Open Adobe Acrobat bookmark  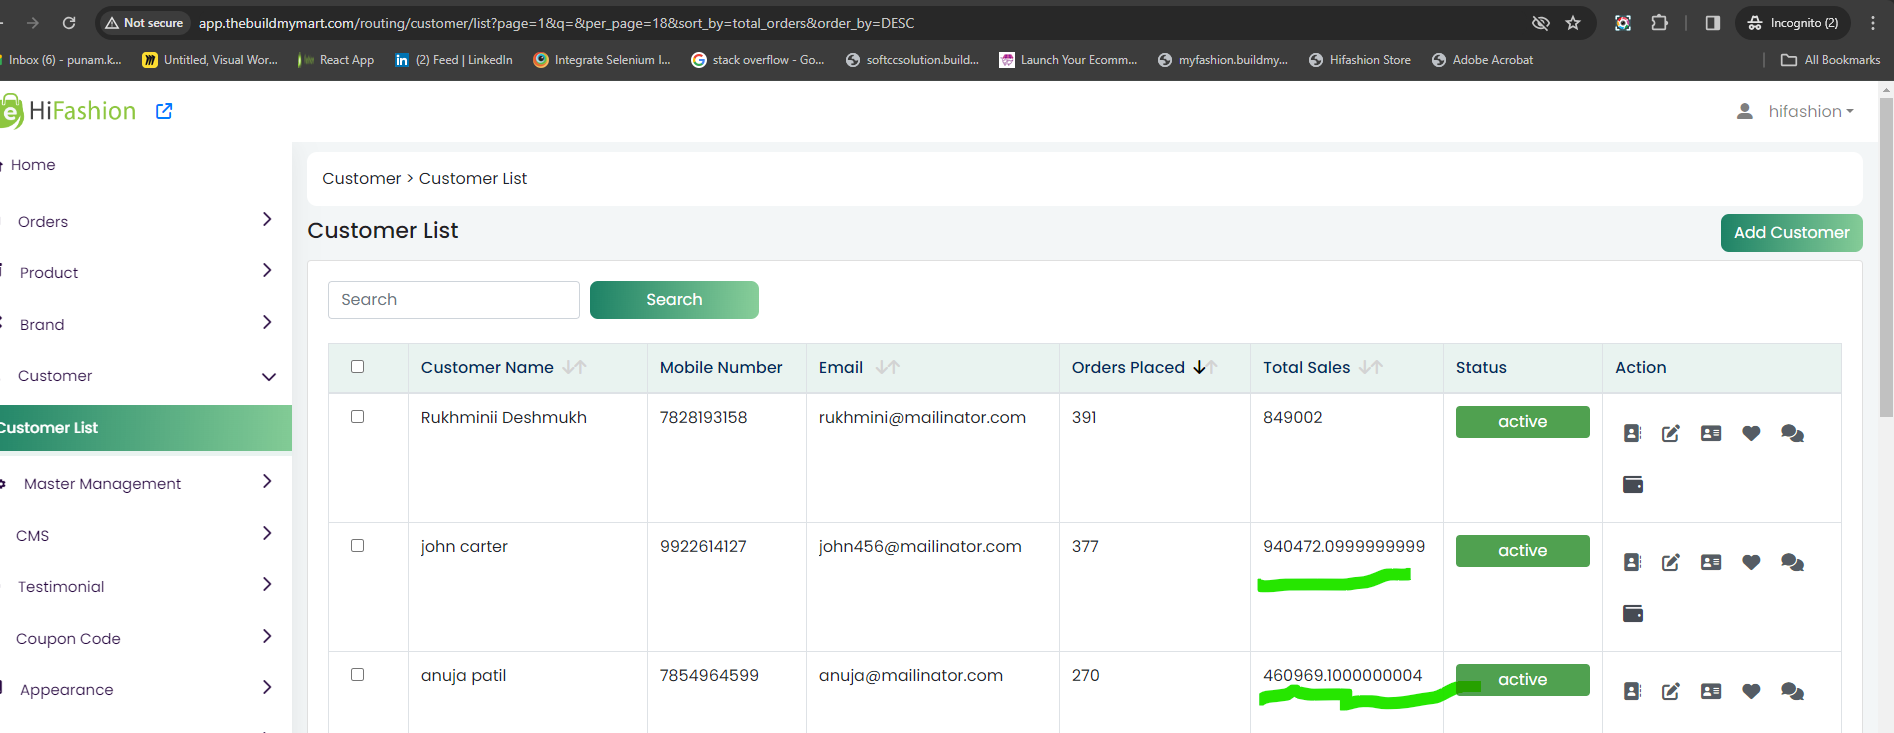1482,60
